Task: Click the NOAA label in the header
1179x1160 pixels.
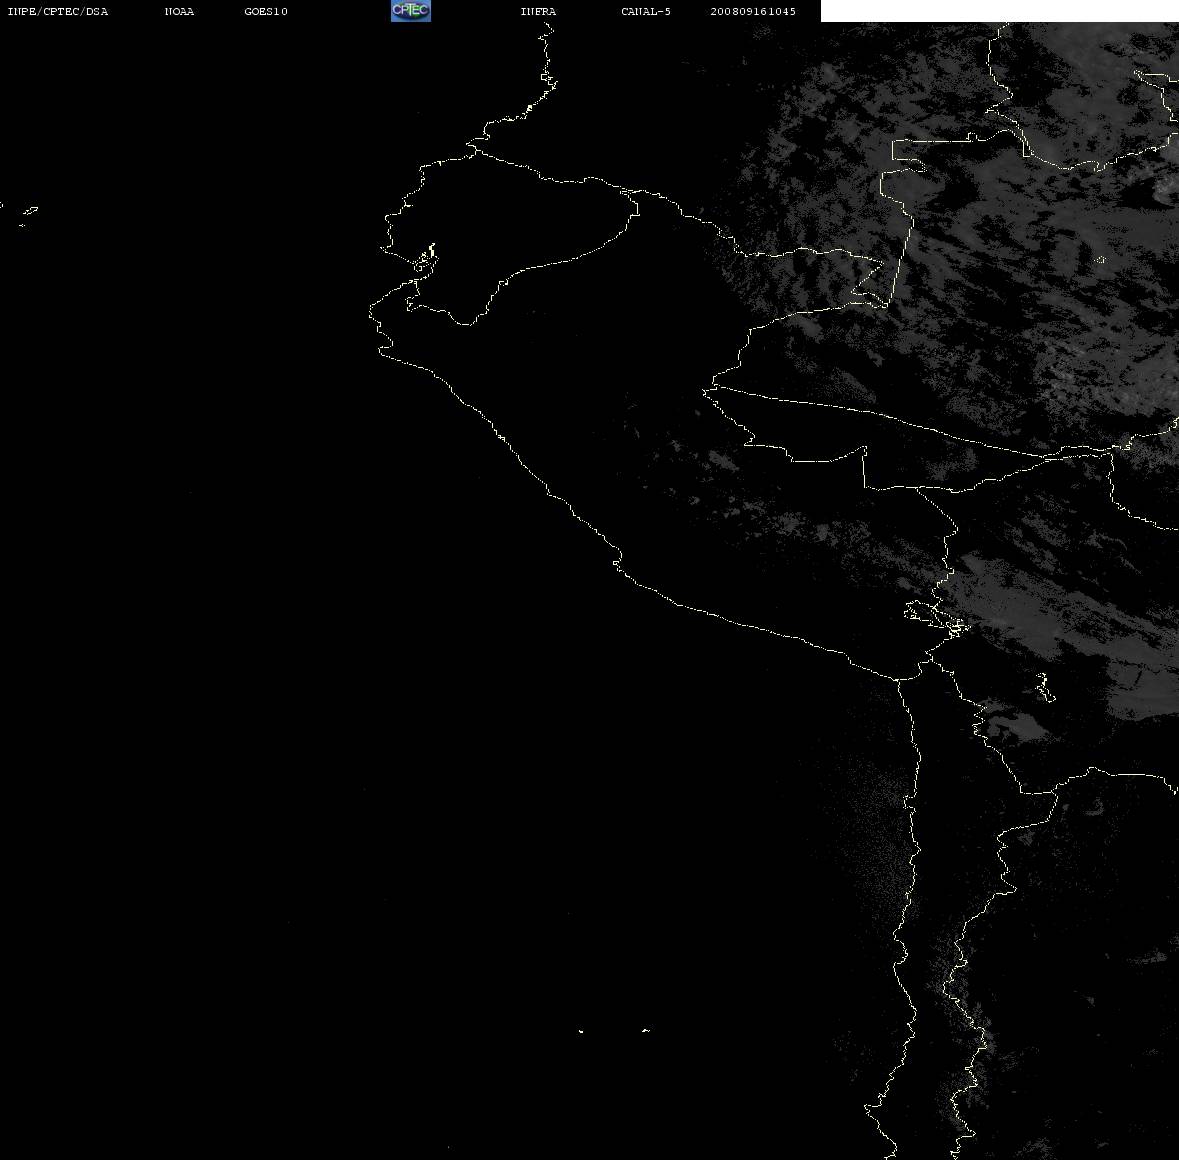Action: [179, 11]
